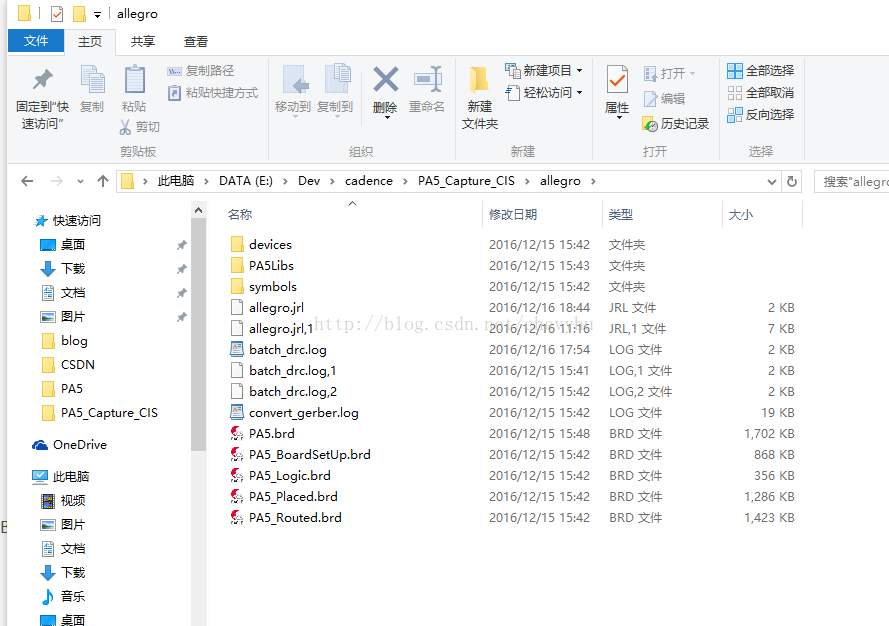Navigate up one folder level arrow
The width and height of the screenshot is (889, 626).
102,182
